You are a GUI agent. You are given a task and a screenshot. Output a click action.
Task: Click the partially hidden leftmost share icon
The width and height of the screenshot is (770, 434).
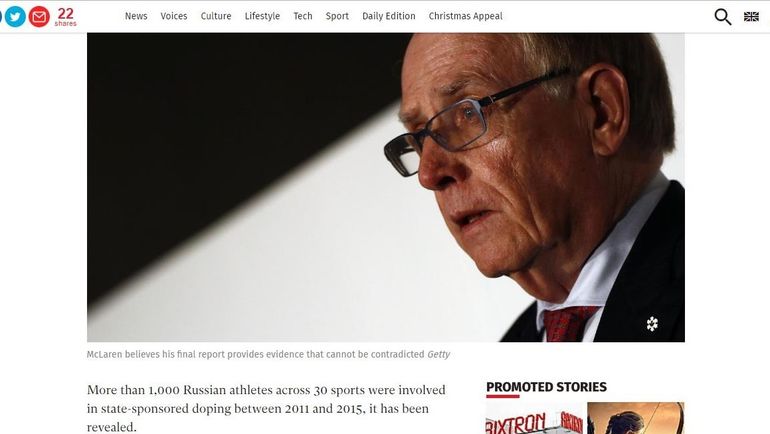point(1,17)
